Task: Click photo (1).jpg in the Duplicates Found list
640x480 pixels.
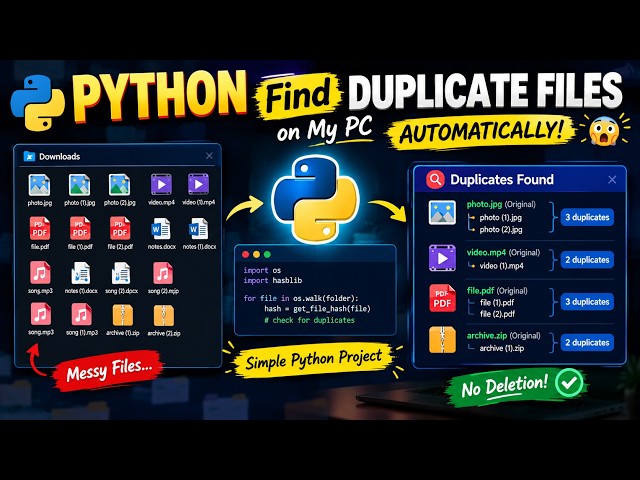Action: (500, 218)
